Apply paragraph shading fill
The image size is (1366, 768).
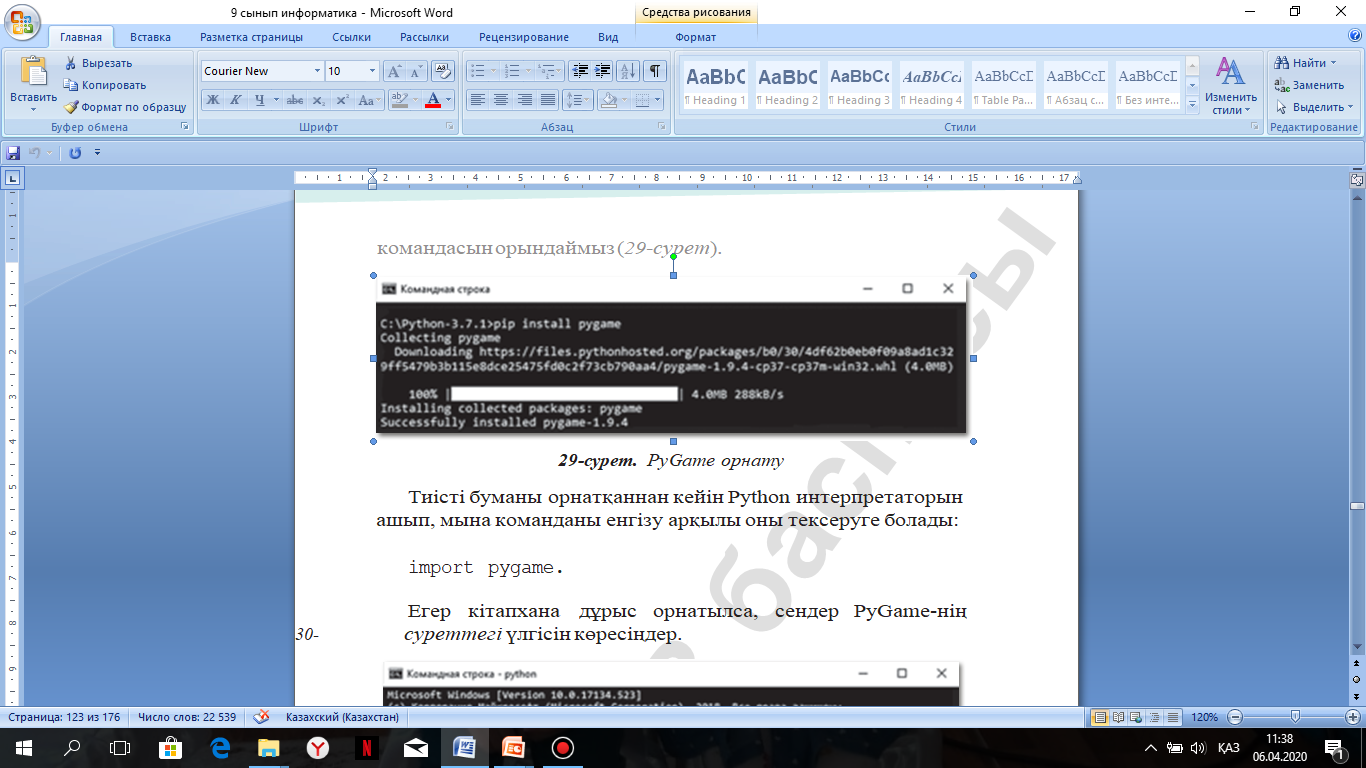pyautogui.click(x=607, y=100)
